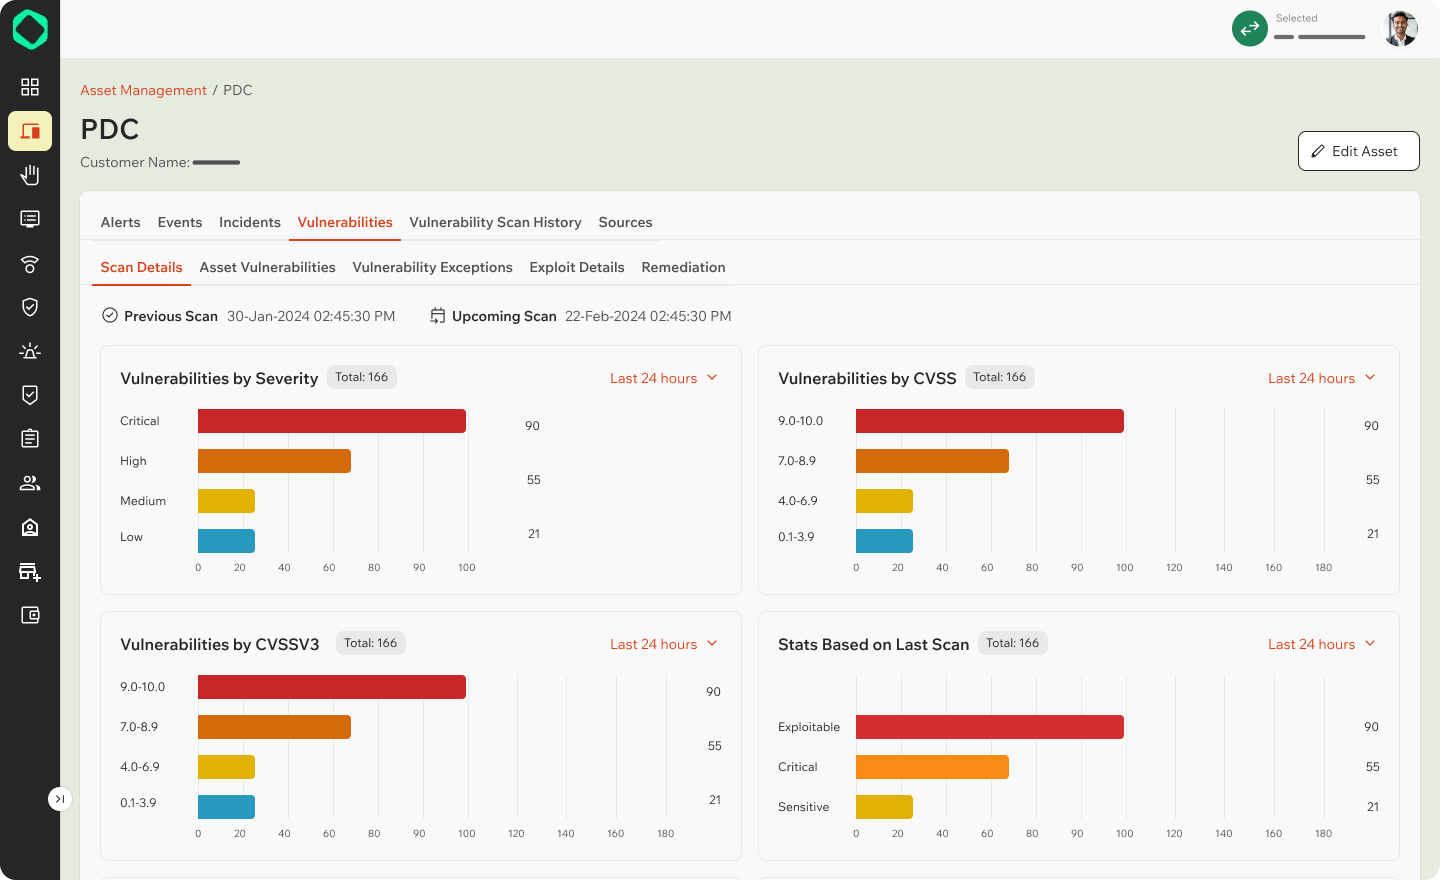This screenshot has height=880, width=1440.
Task: Click the previous scan date 30-Jan-2024 02:45:30 PM
Action: tap(311, 316)
